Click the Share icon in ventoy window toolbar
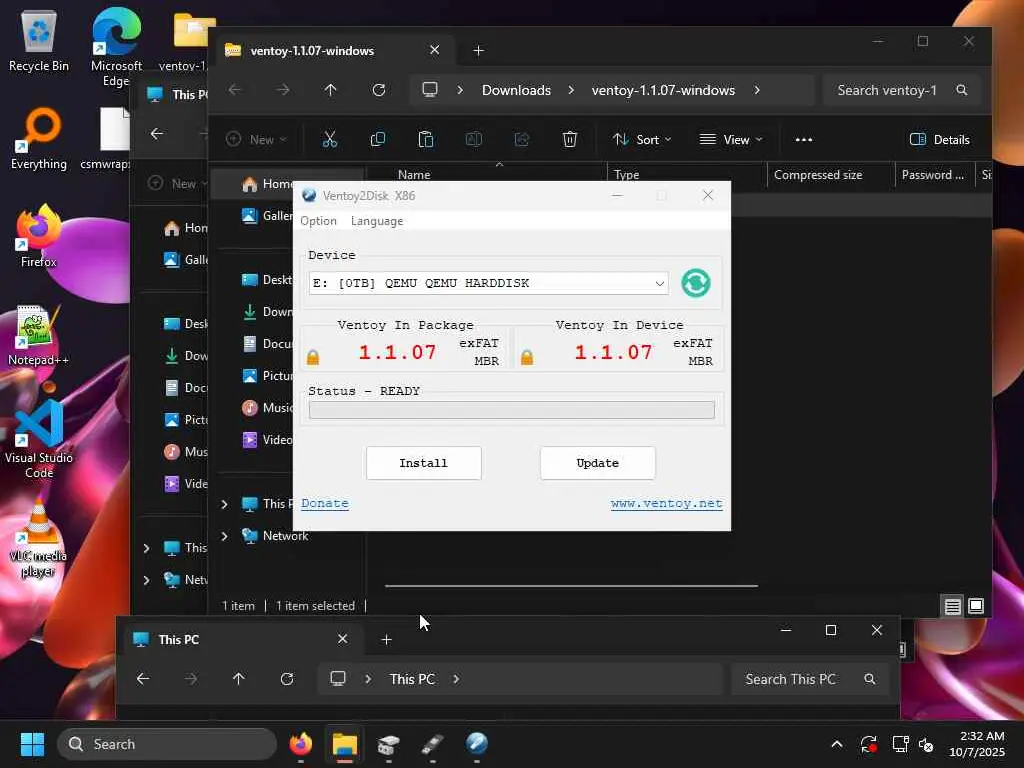The height and width of the screenshot is (768, 1024). 522,139
